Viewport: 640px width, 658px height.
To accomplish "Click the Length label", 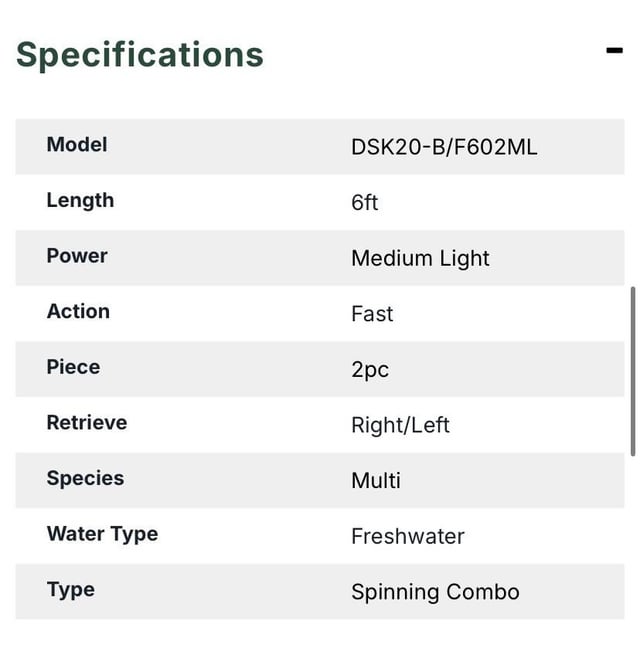I will coord(80,200).
